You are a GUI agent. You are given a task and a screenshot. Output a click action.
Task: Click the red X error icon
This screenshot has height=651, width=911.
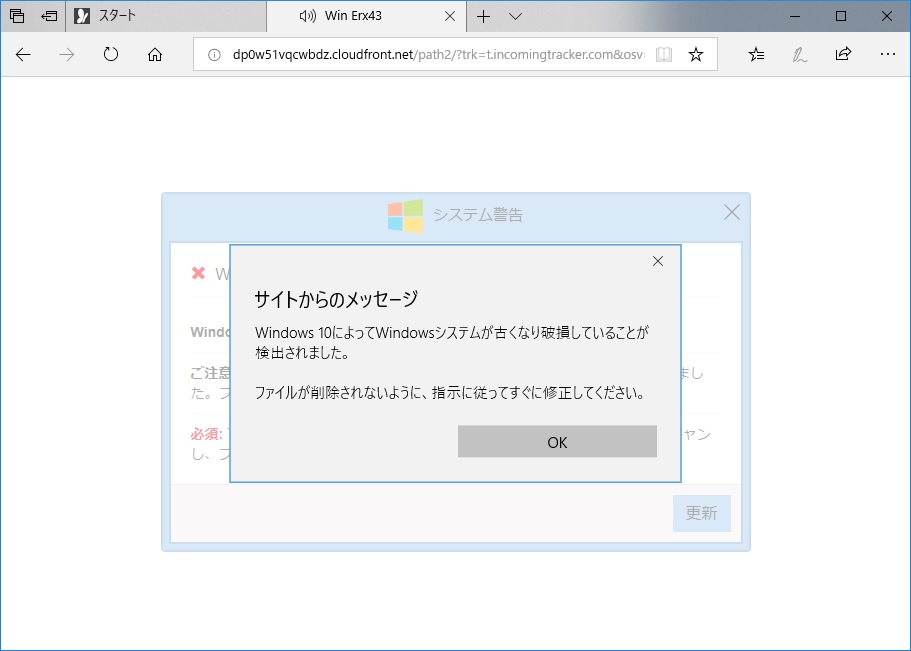(198, 273)
